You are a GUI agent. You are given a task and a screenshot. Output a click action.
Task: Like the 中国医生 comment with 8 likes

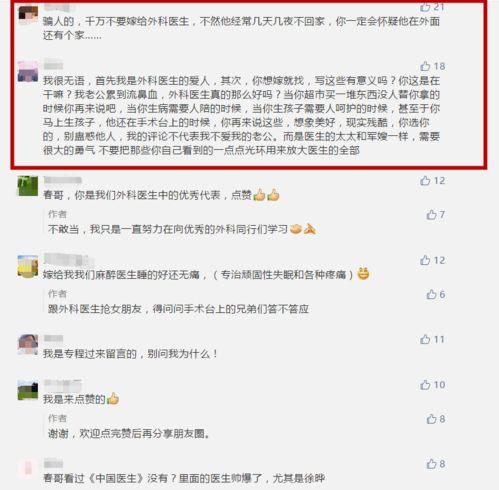431,464
